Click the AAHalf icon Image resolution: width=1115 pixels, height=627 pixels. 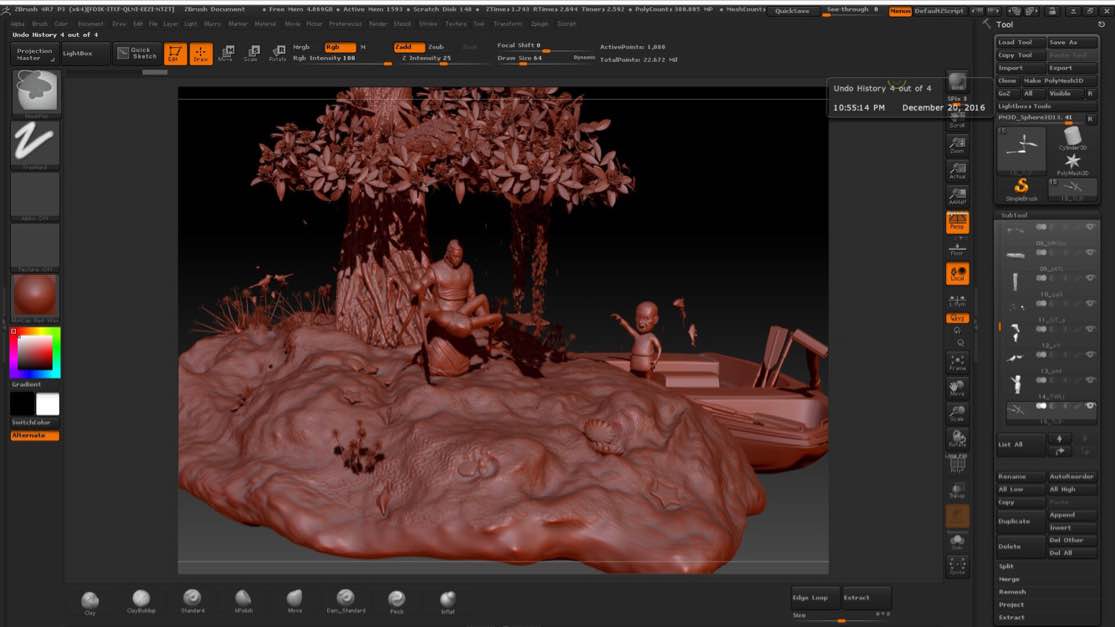tap(957, 196)
